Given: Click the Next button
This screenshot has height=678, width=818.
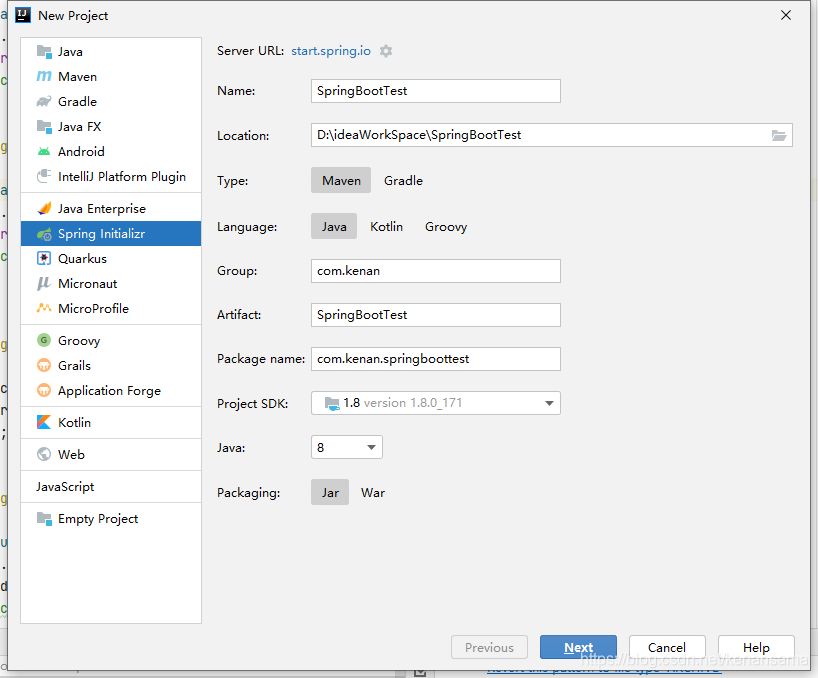Looking at the screenshot, I should (x=579, y=647).
